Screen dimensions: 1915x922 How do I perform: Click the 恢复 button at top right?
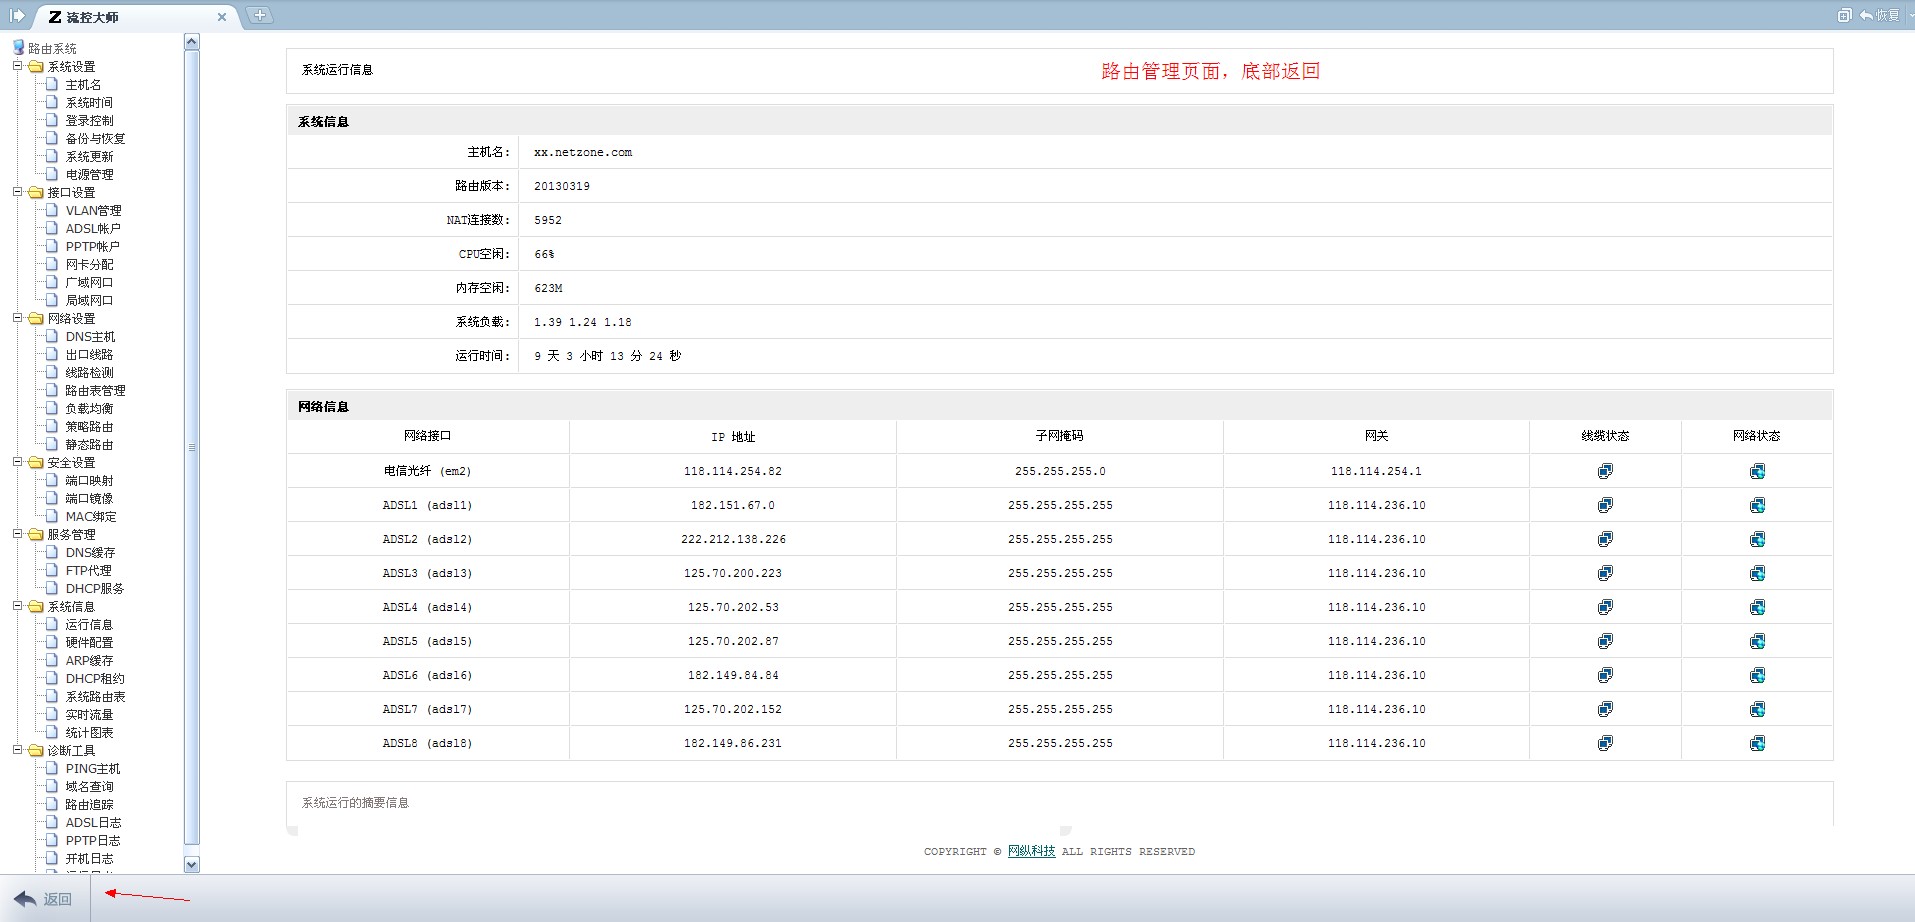tap(1880, 15)
